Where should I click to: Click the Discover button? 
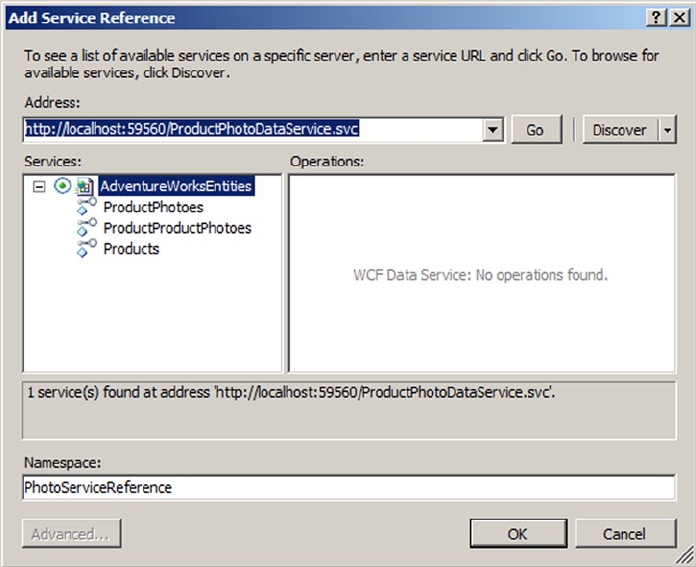click(620, 130)
